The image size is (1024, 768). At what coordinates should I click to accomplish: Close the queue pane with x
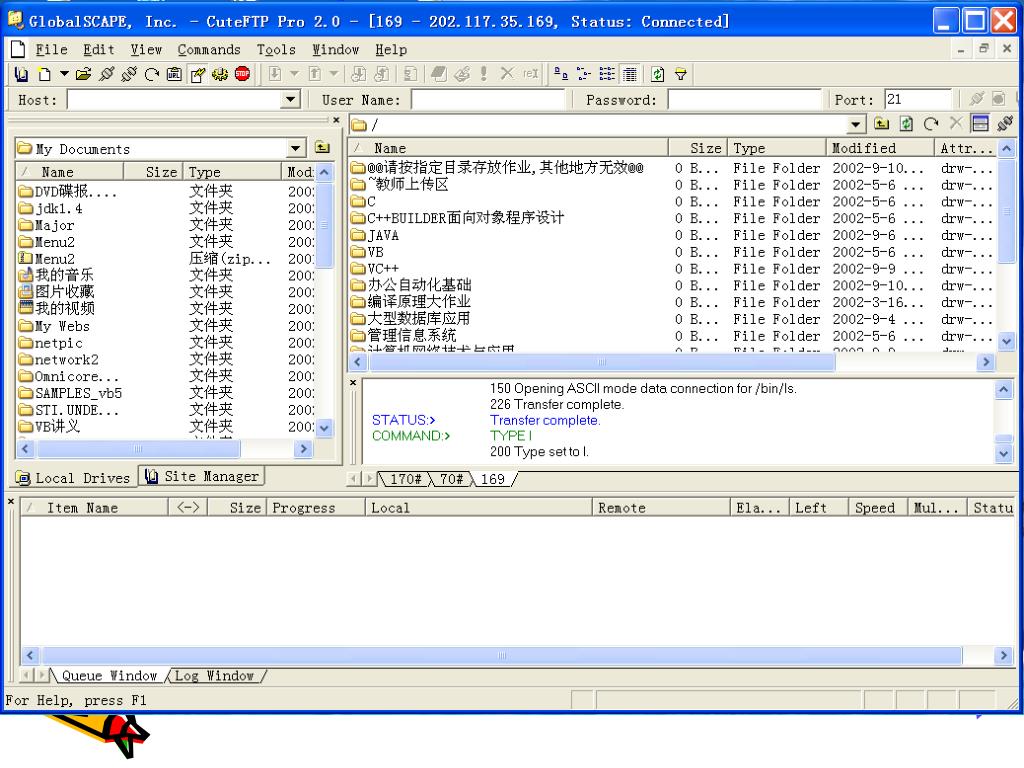[10, 502]
